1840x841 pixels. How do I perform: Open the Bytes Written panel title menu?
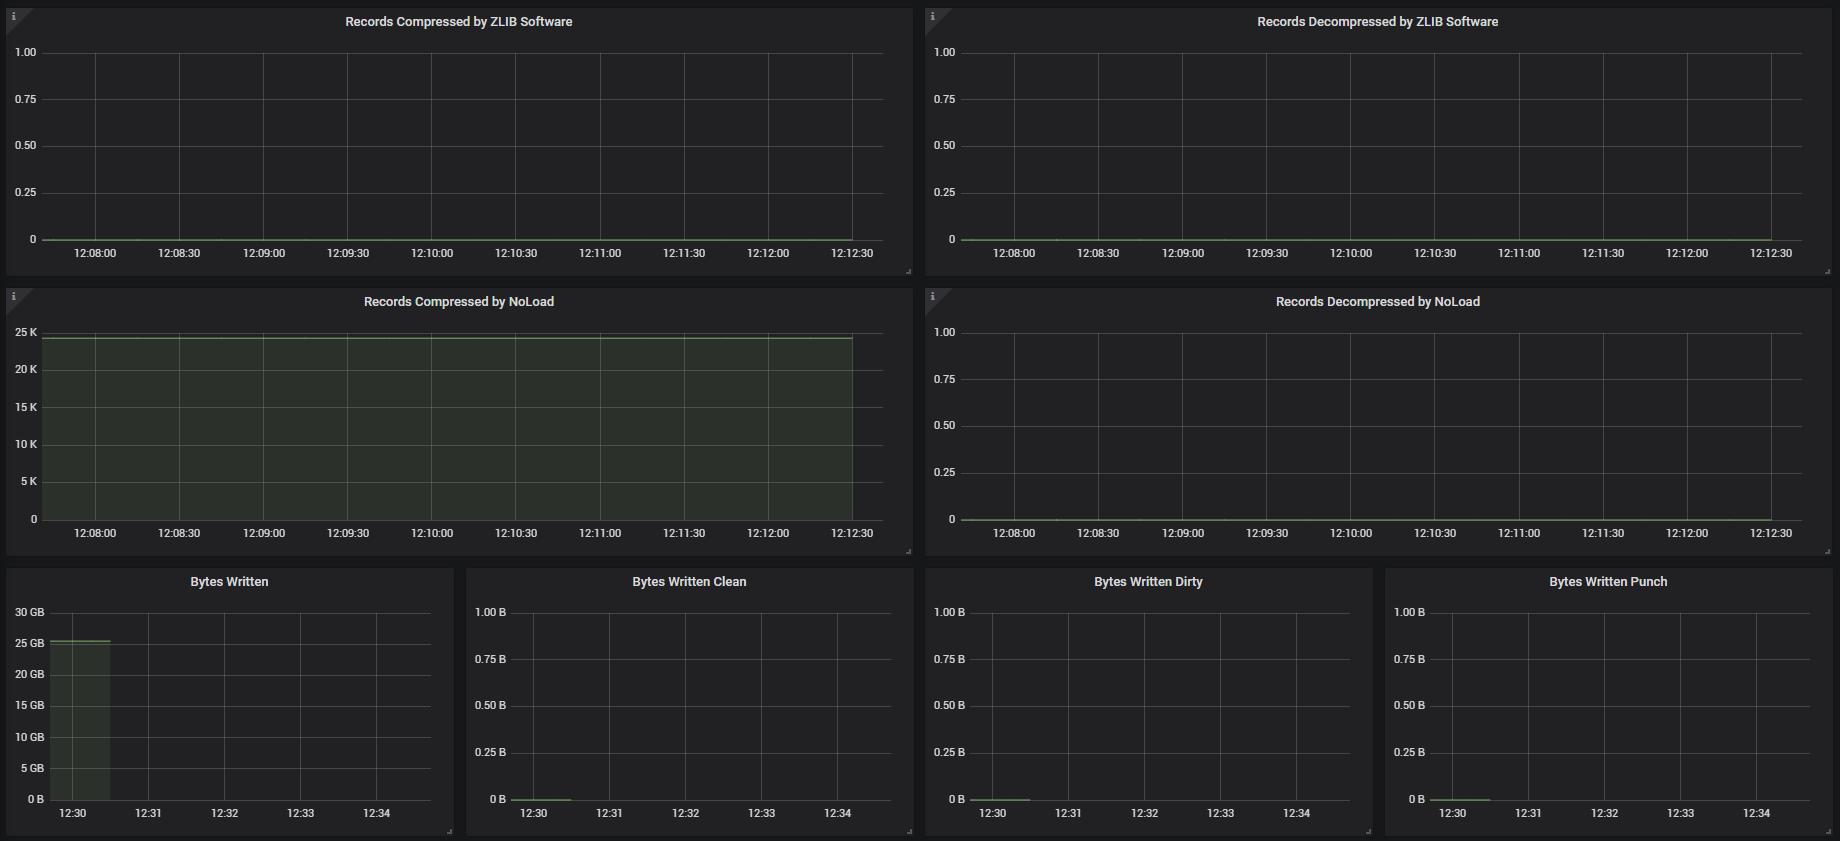pyautogui.click(x=229, y=582)
